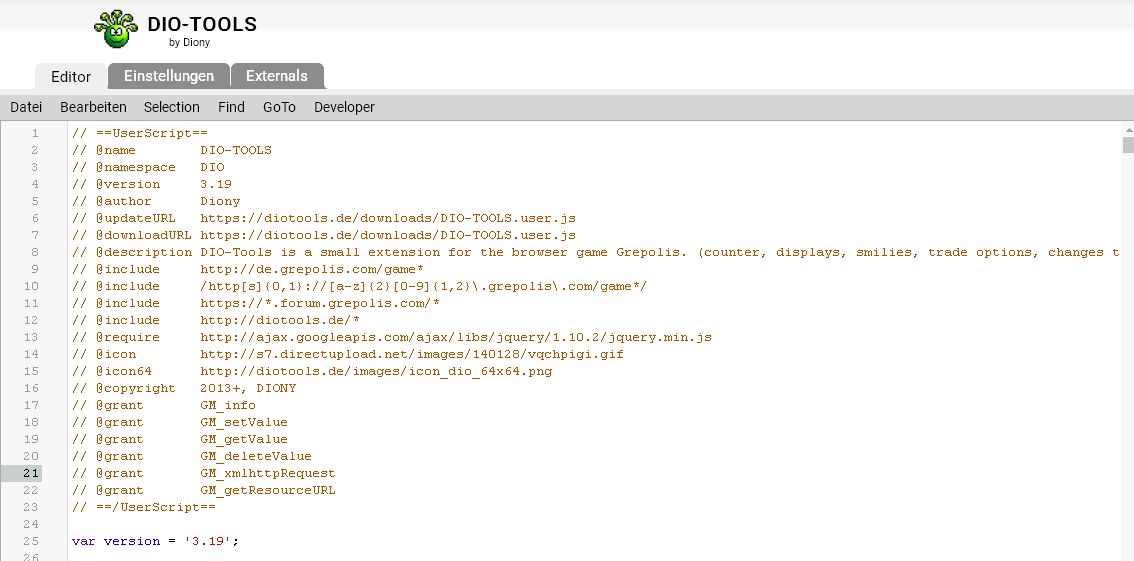
Task: Switch to the Editor tab
Action: pyautogui.click(x=71, y=77)
